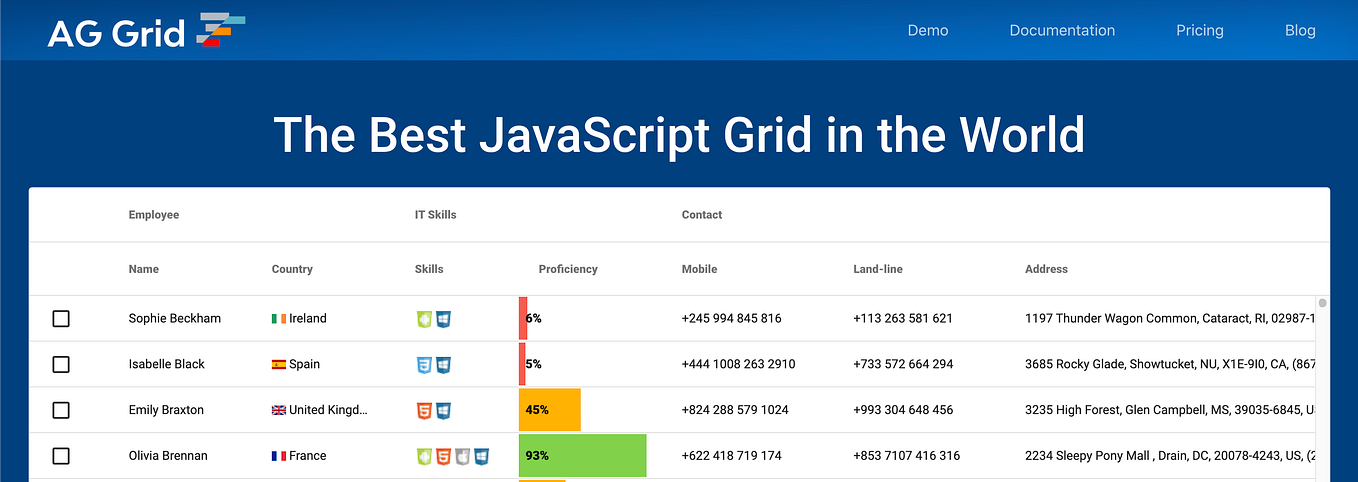Image resolution: width=1358 pixels, height=482 pixels.
Task: Click the address 1197 Thunder Wagon Common
Action: coord(1170,318)
